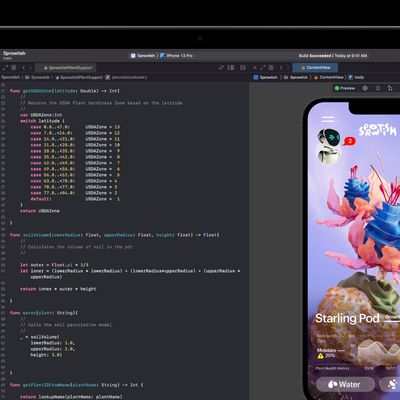This screenshot has width=400, height=400.
Task: Add a new editor on the right
Action: click(243, 68)
